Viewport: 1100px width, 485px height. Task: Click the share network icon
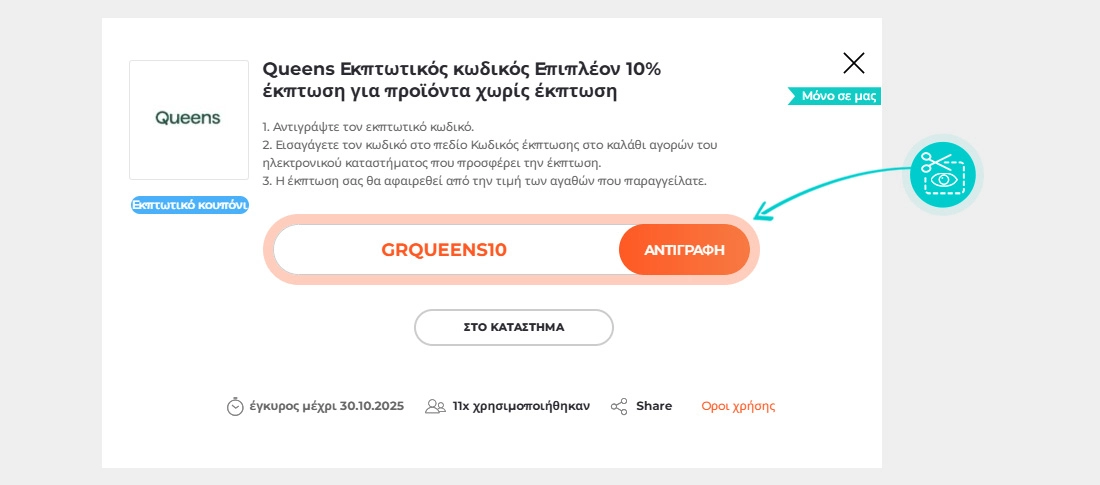619,406
